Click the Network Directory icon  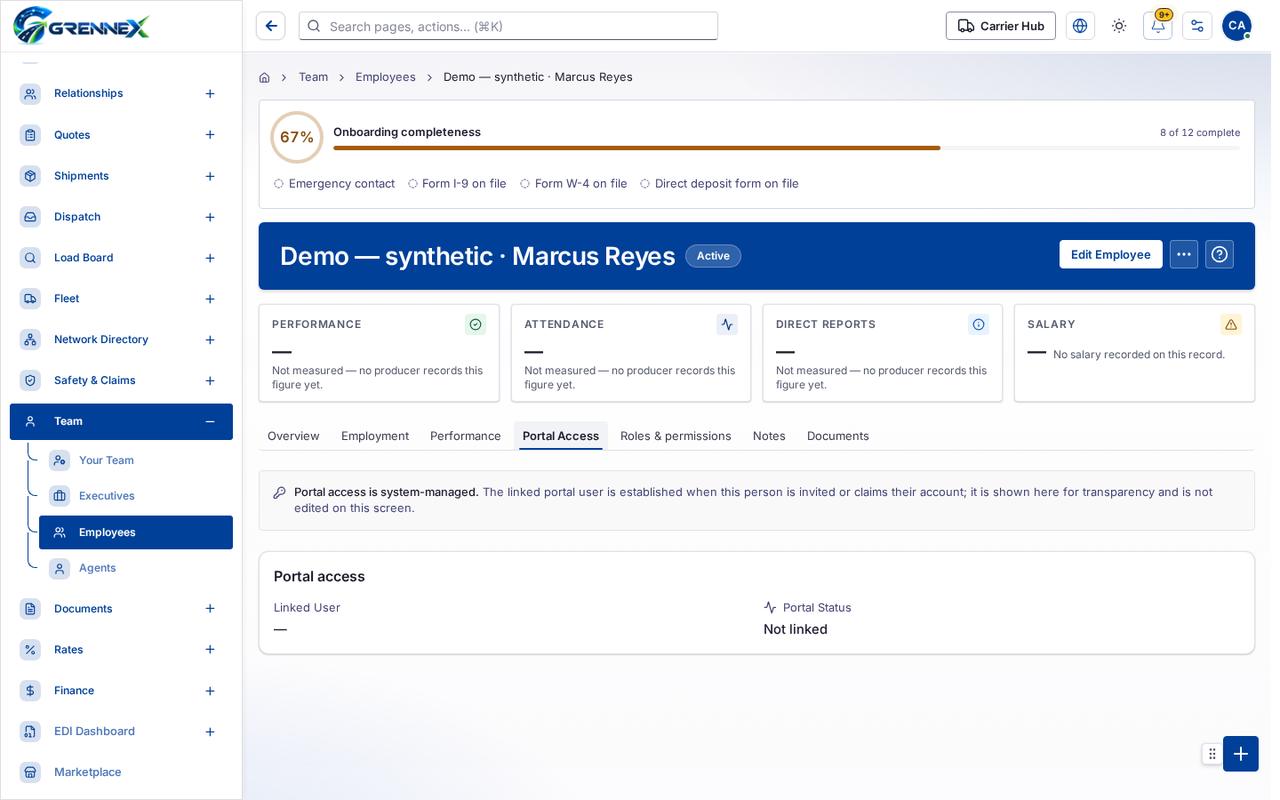coord(30,339)
